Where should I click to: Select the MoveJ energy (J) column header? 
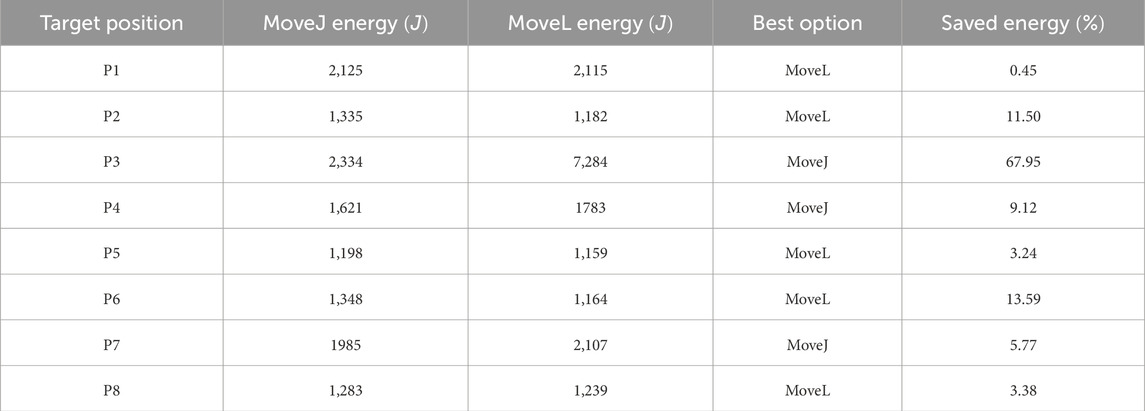(x=345, y=24)
